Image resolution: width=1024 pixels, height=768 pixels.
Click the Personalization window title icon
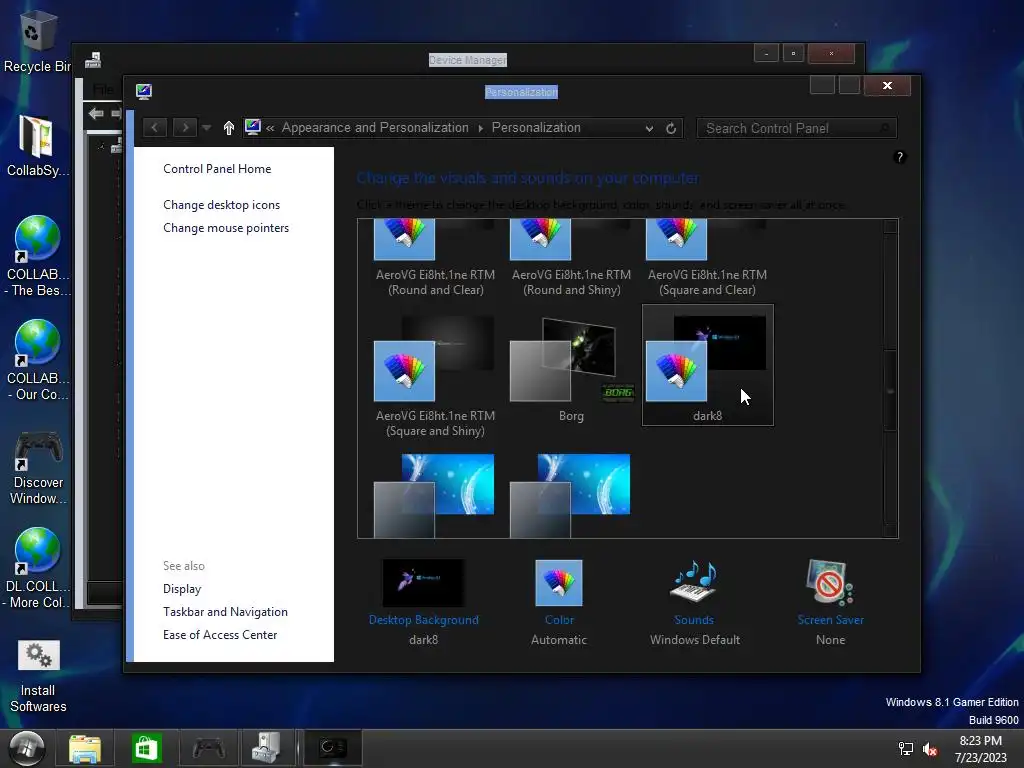pyautogui.click(x=144, y=91)
